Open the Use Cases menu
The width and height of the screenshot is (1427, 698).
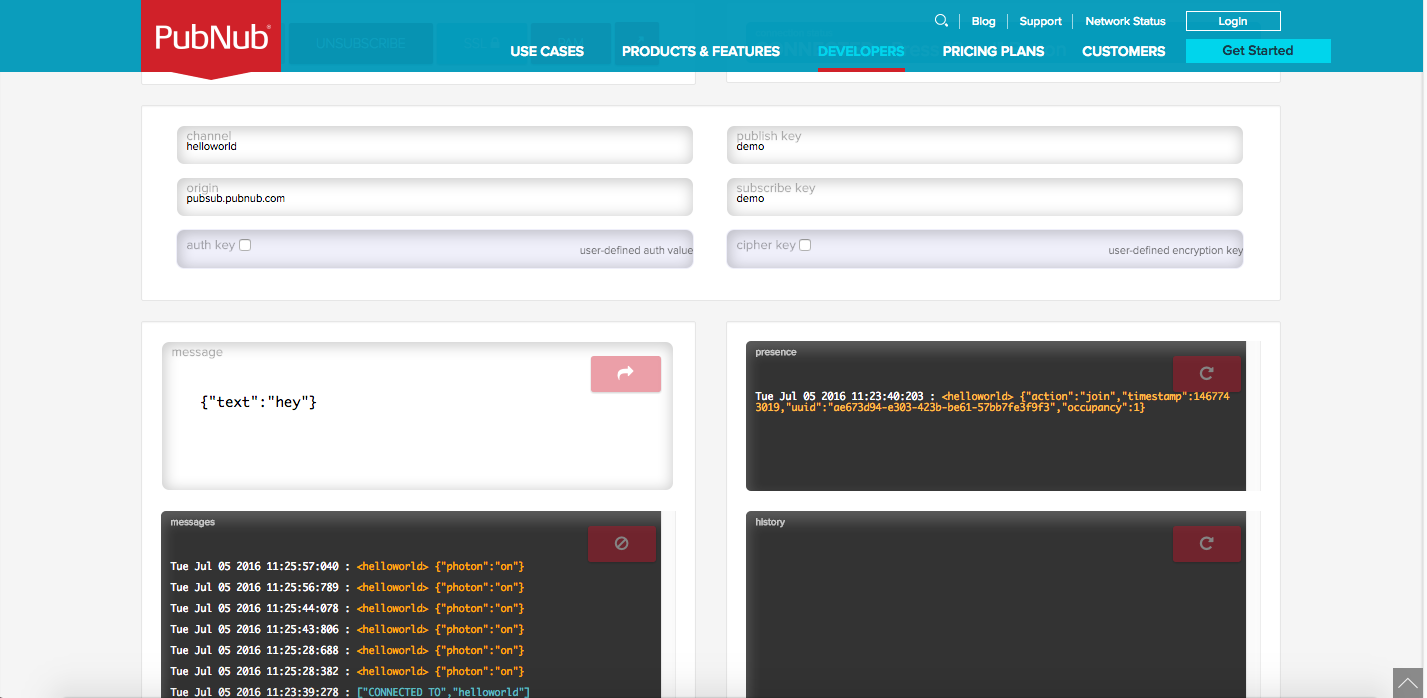(546, 51)
